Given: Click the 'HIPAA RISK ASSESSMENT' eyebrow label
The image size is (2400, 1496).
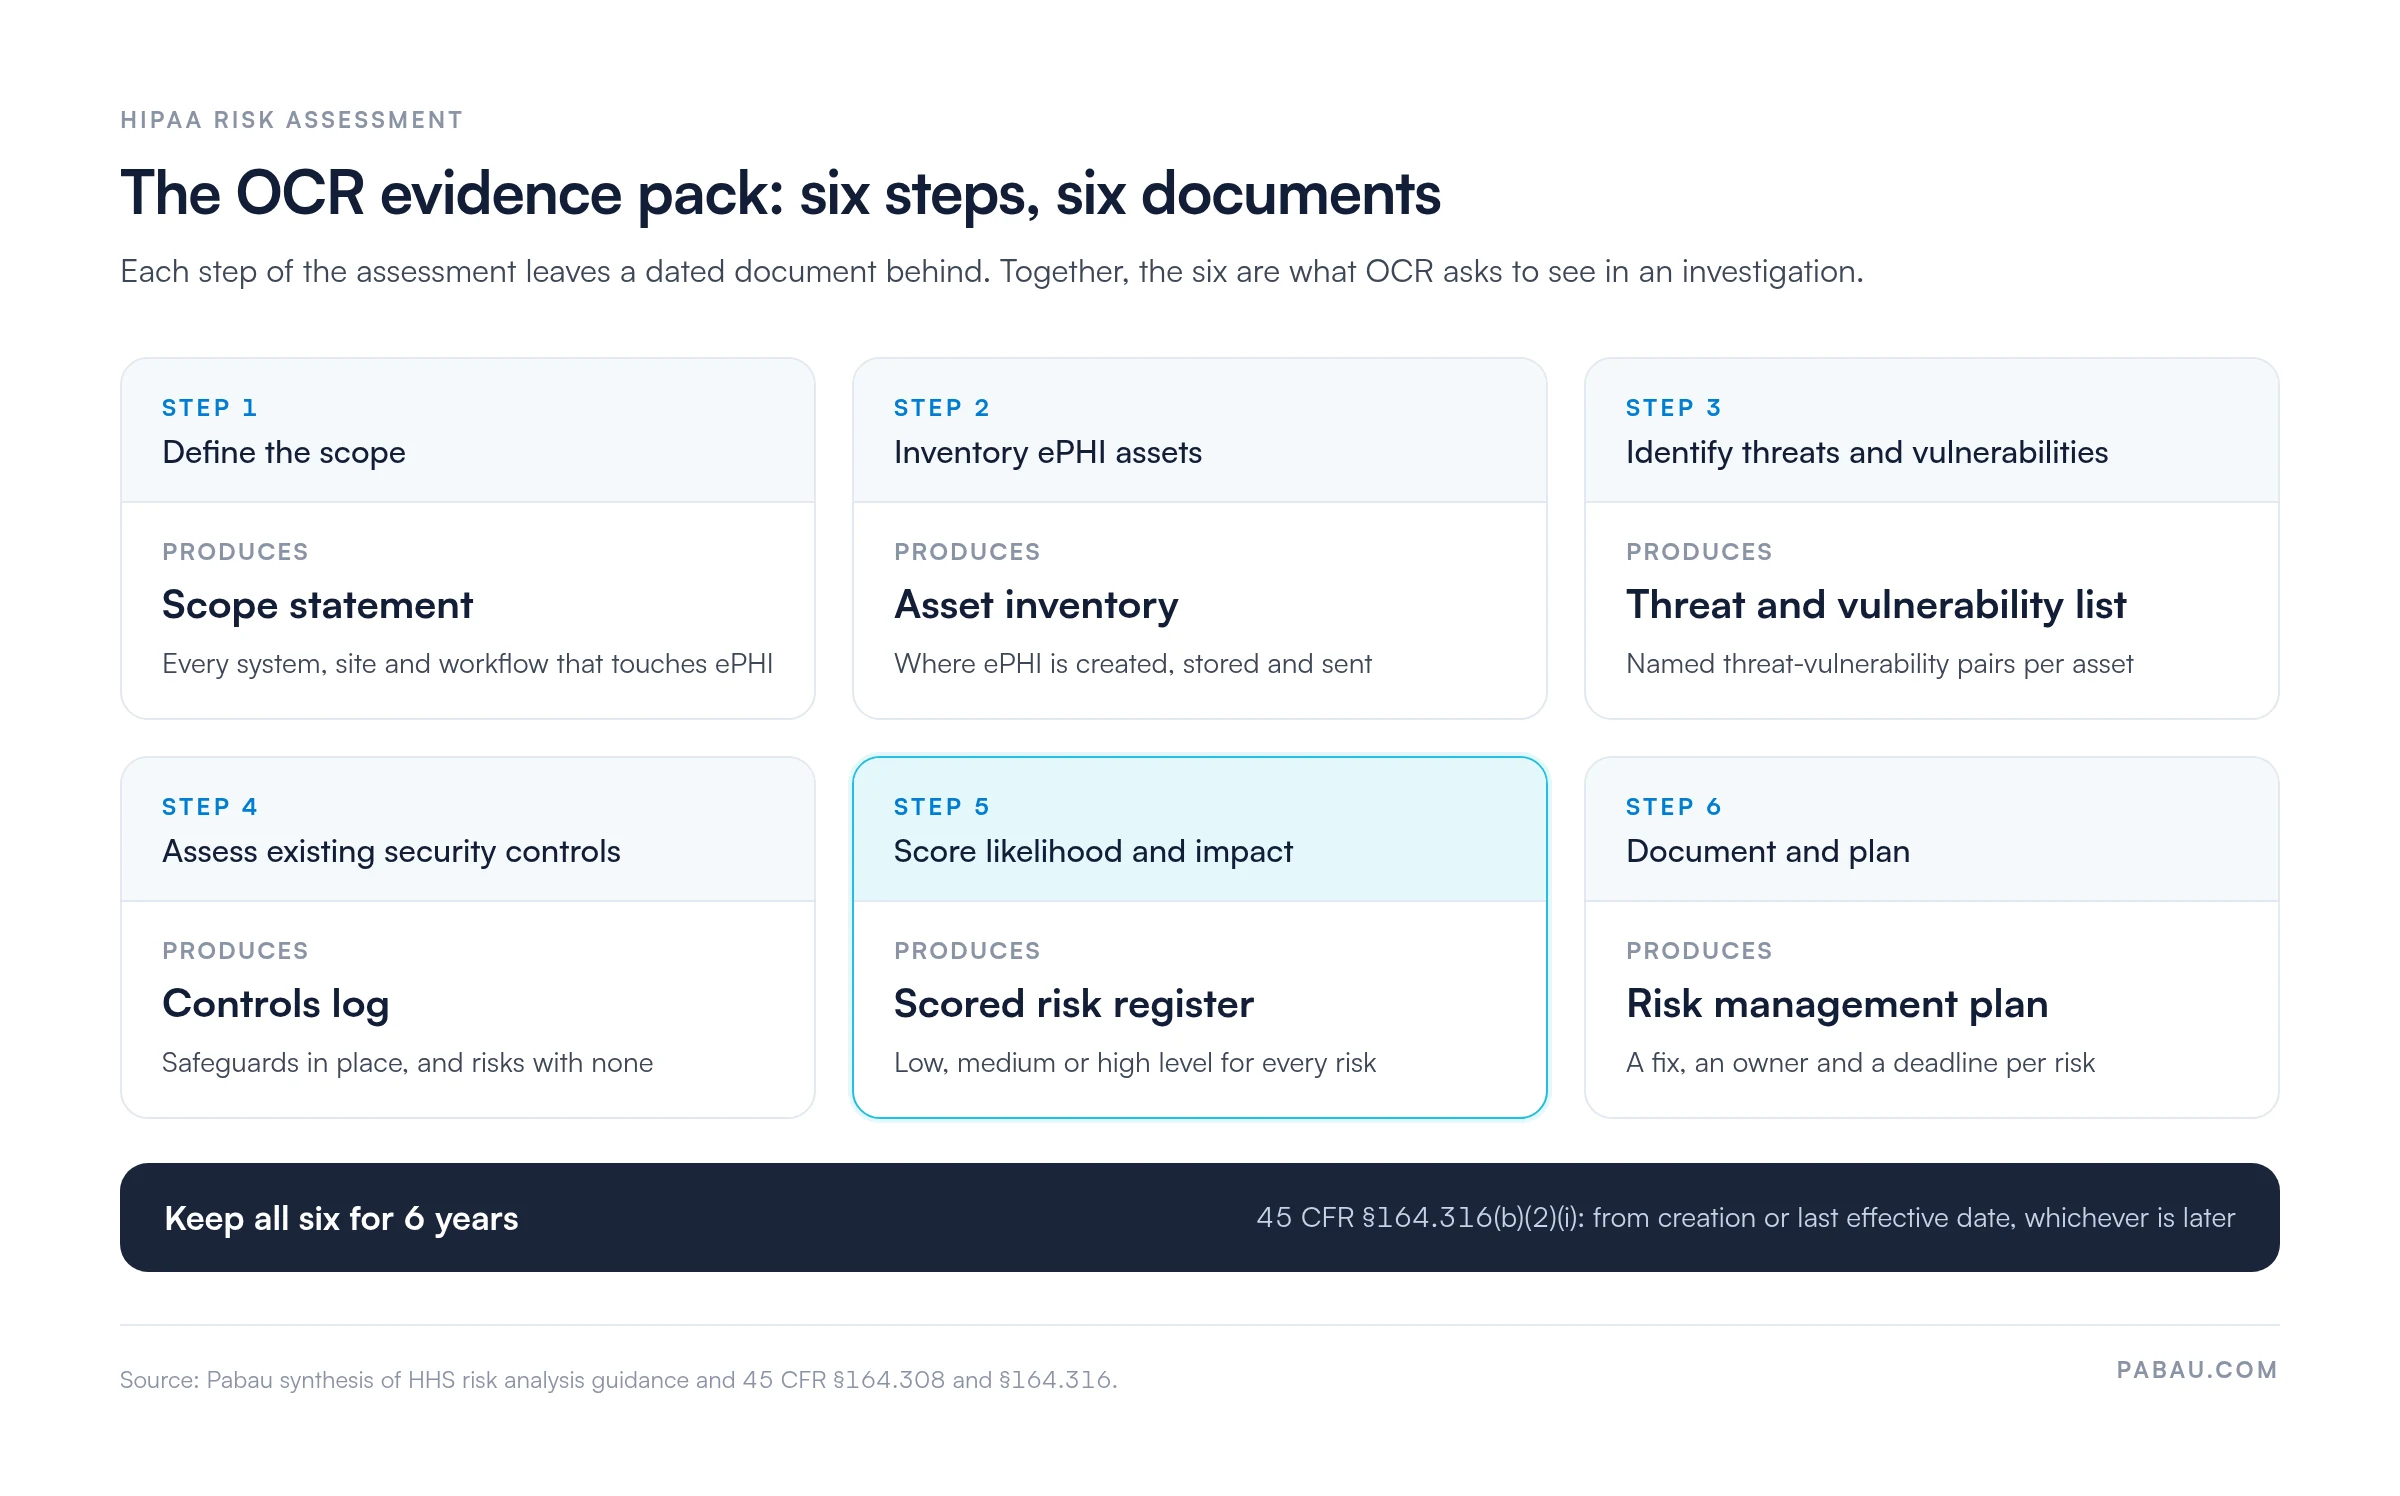Looking at the screenshot, I should click(291, 120).
